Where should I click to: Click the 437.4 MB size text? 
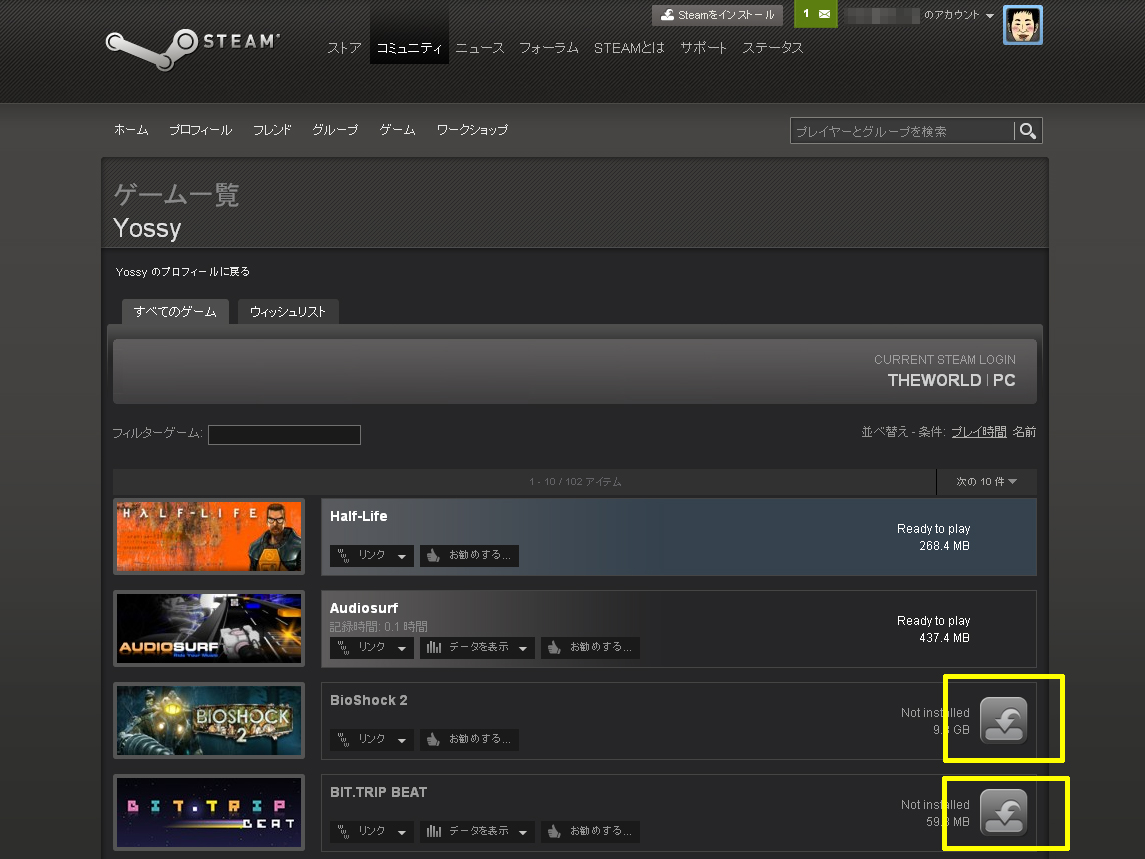[x=944, y=638]
